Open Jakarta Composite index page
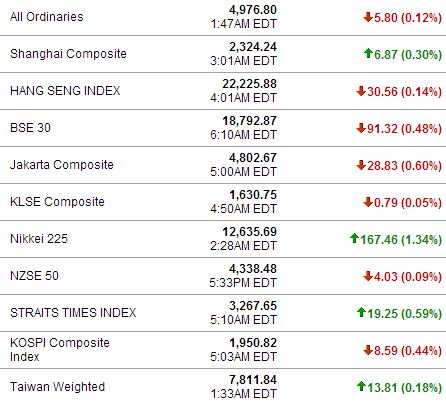This screenshot has height=410, width=446. [x=62, y=165]
